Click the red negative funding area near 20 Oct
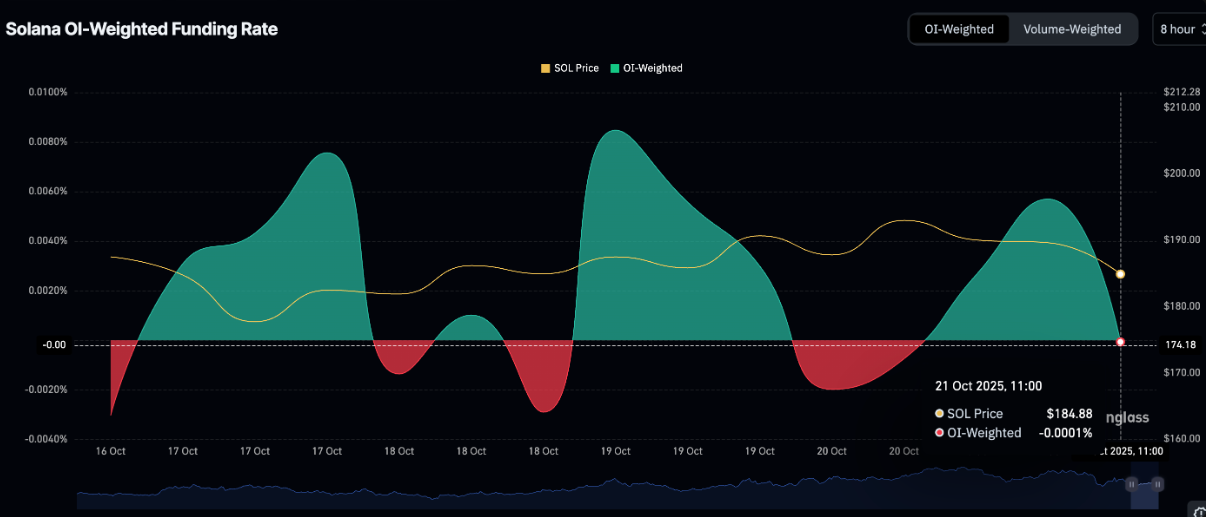1206x517 pixels. 838,370
